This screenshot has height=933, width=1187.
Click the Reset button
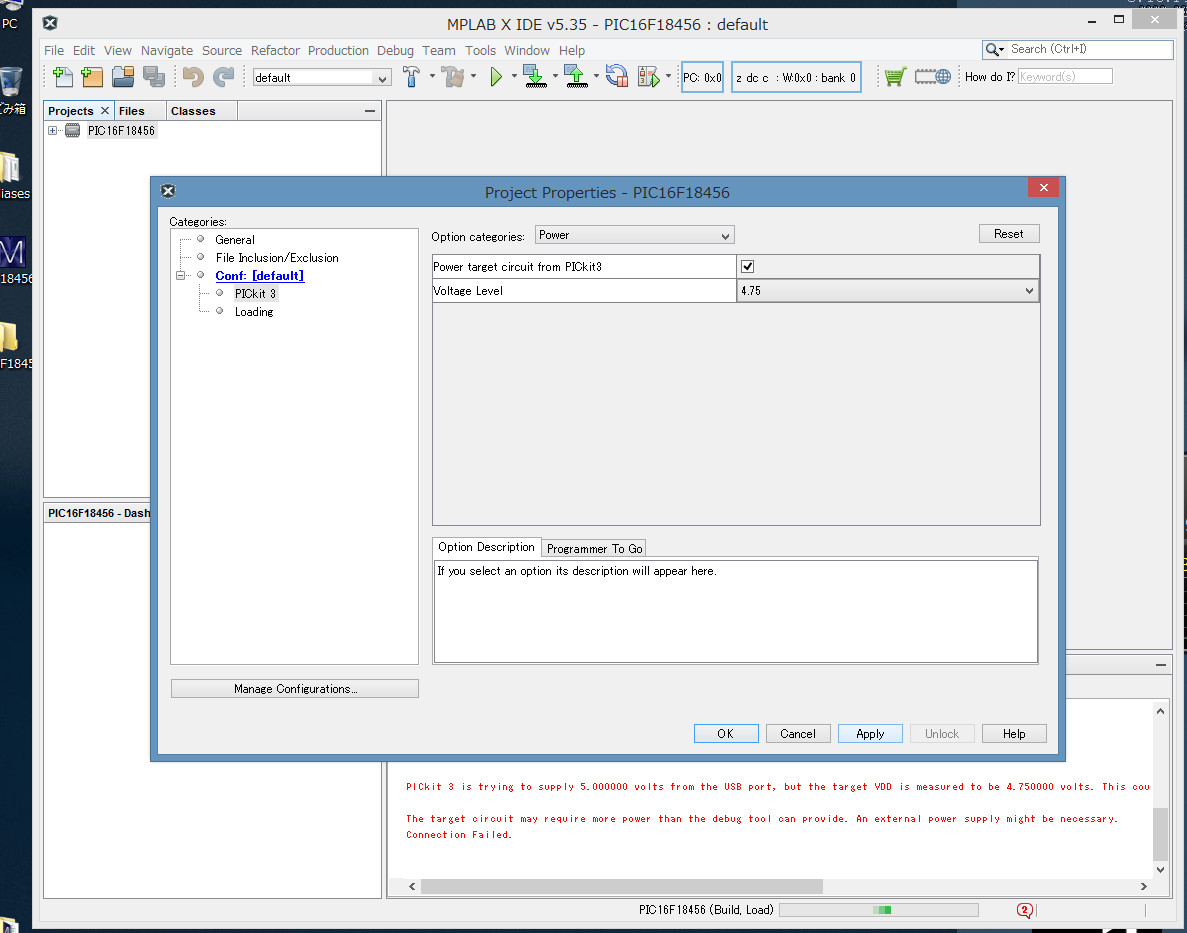click(1008, 234)
